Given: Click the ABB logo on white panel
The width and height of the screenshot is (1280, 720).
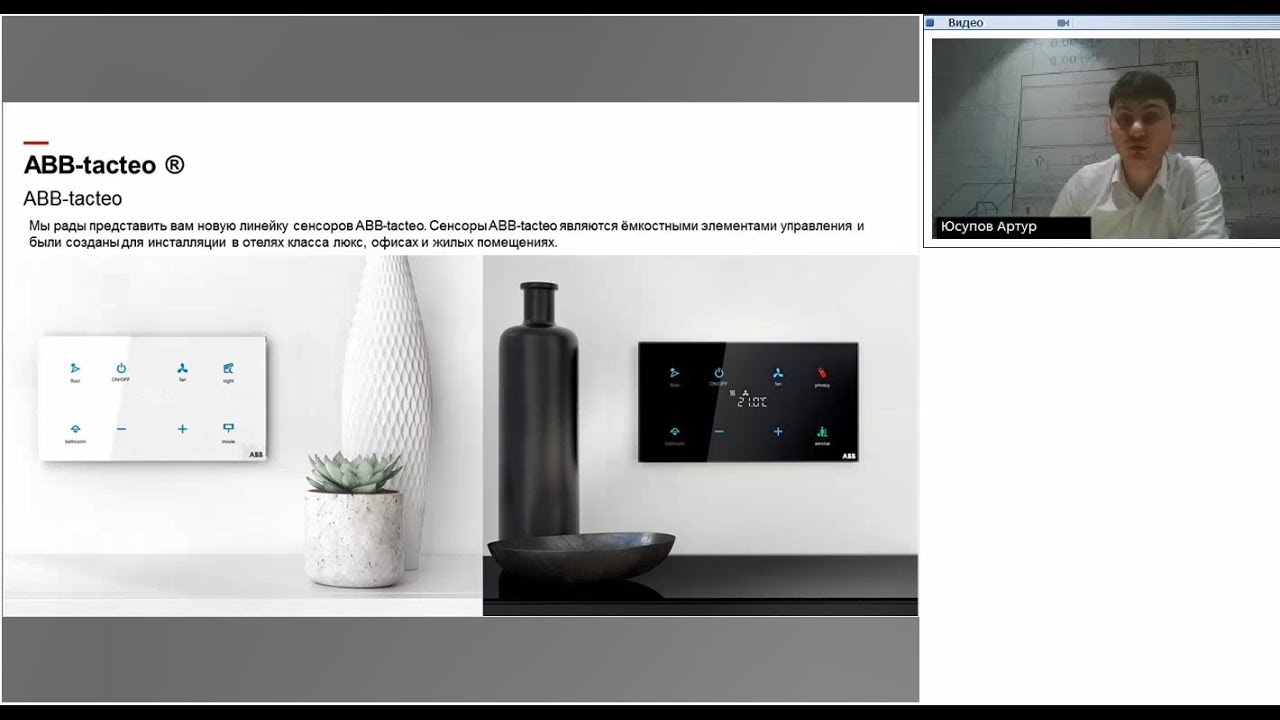Looking at the screenshot, I should (x=255, y=453).
